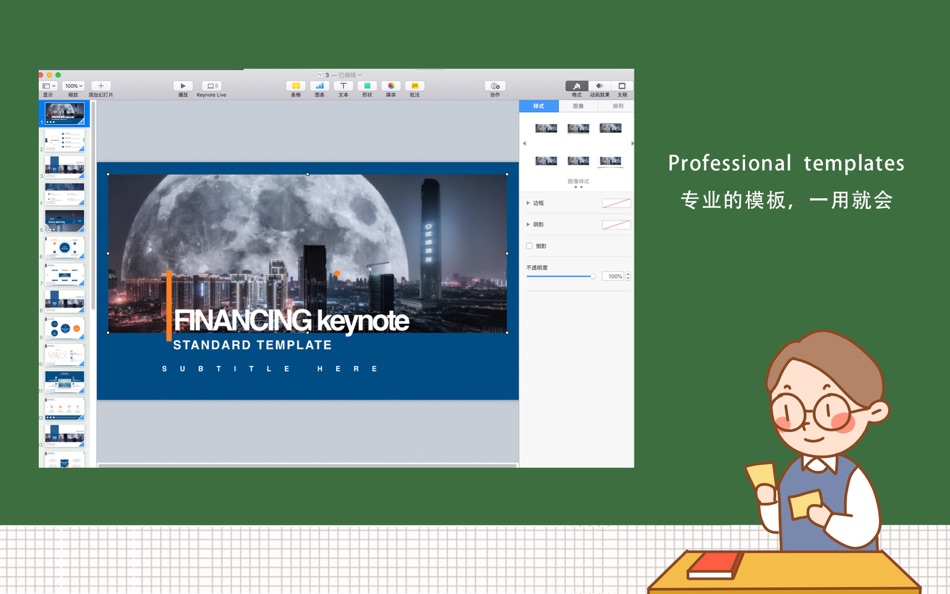Click the opacity 100% value field

(x=613, y=276)
